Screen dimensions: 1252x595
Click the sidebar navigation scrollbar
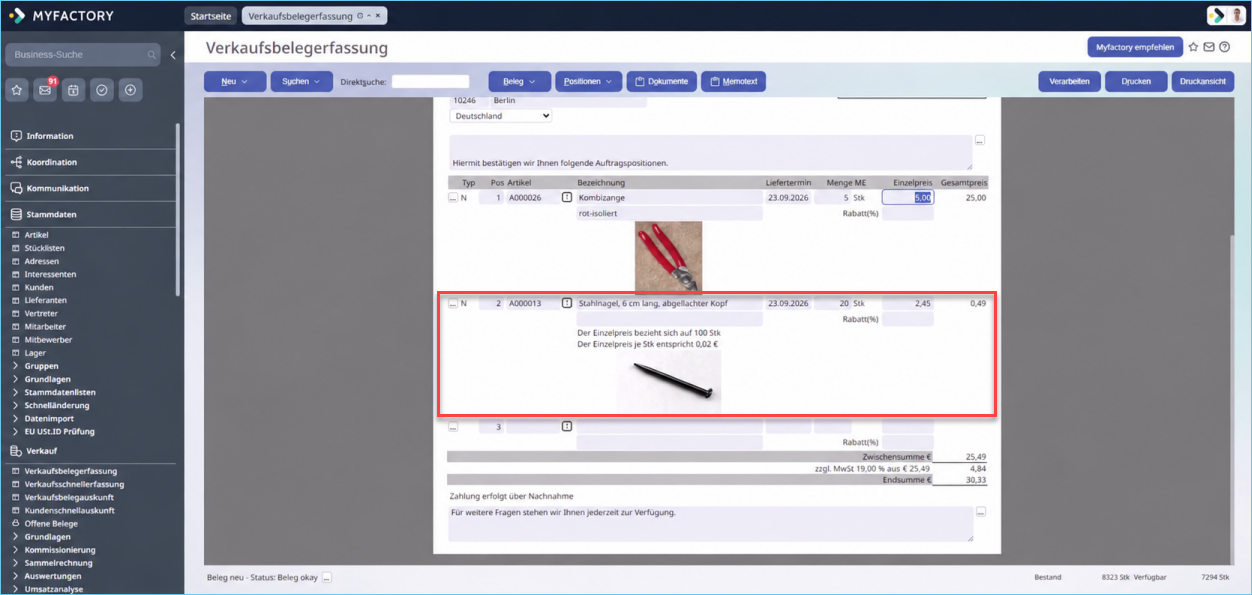[x=178, y=210]
